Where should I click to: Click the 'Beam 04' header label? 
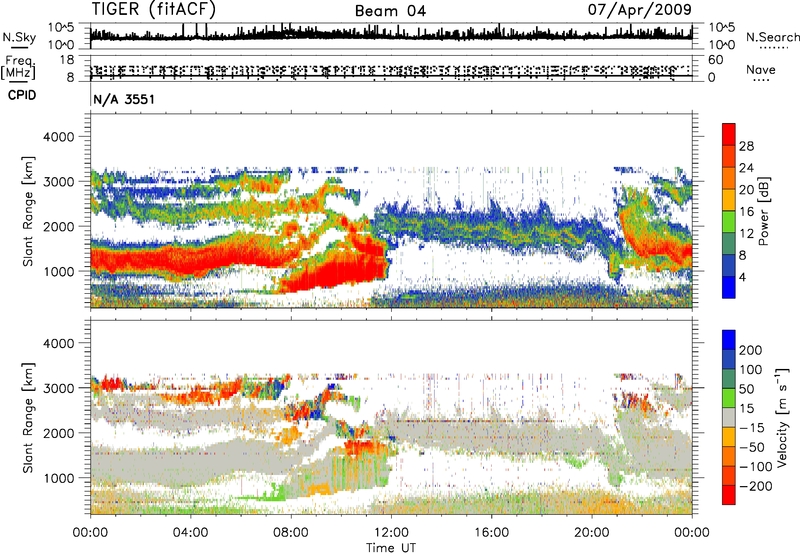390,11
